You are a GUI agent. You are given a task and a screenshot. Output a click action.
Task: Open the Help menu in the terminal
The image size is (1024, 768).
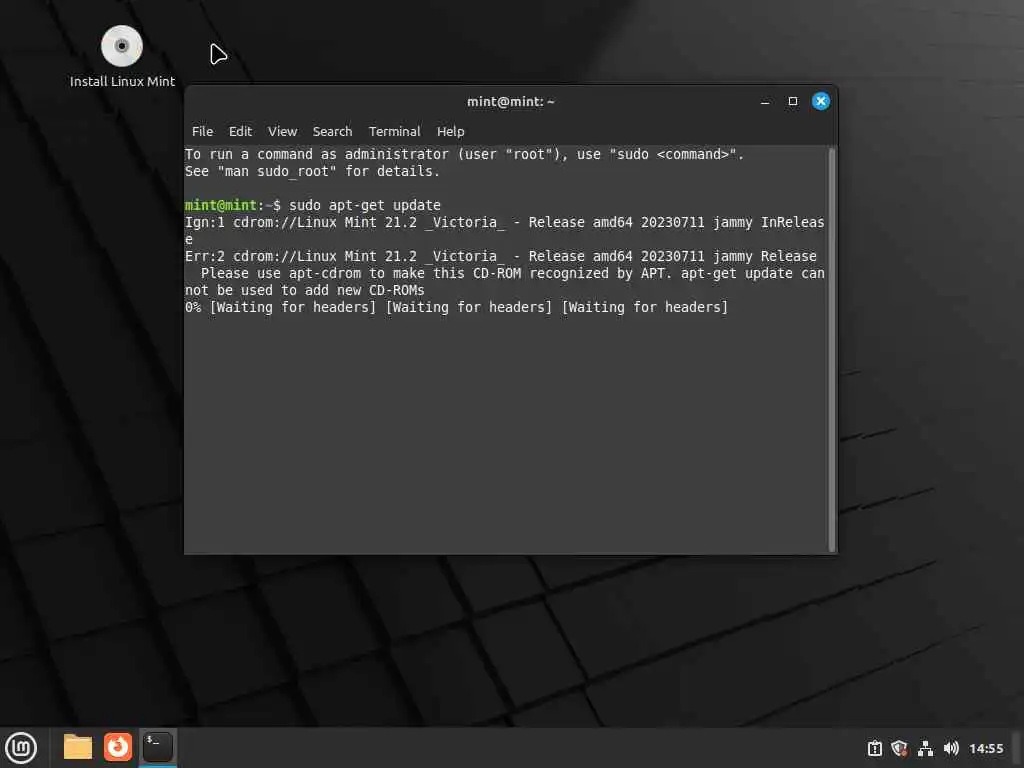(451, 131)
